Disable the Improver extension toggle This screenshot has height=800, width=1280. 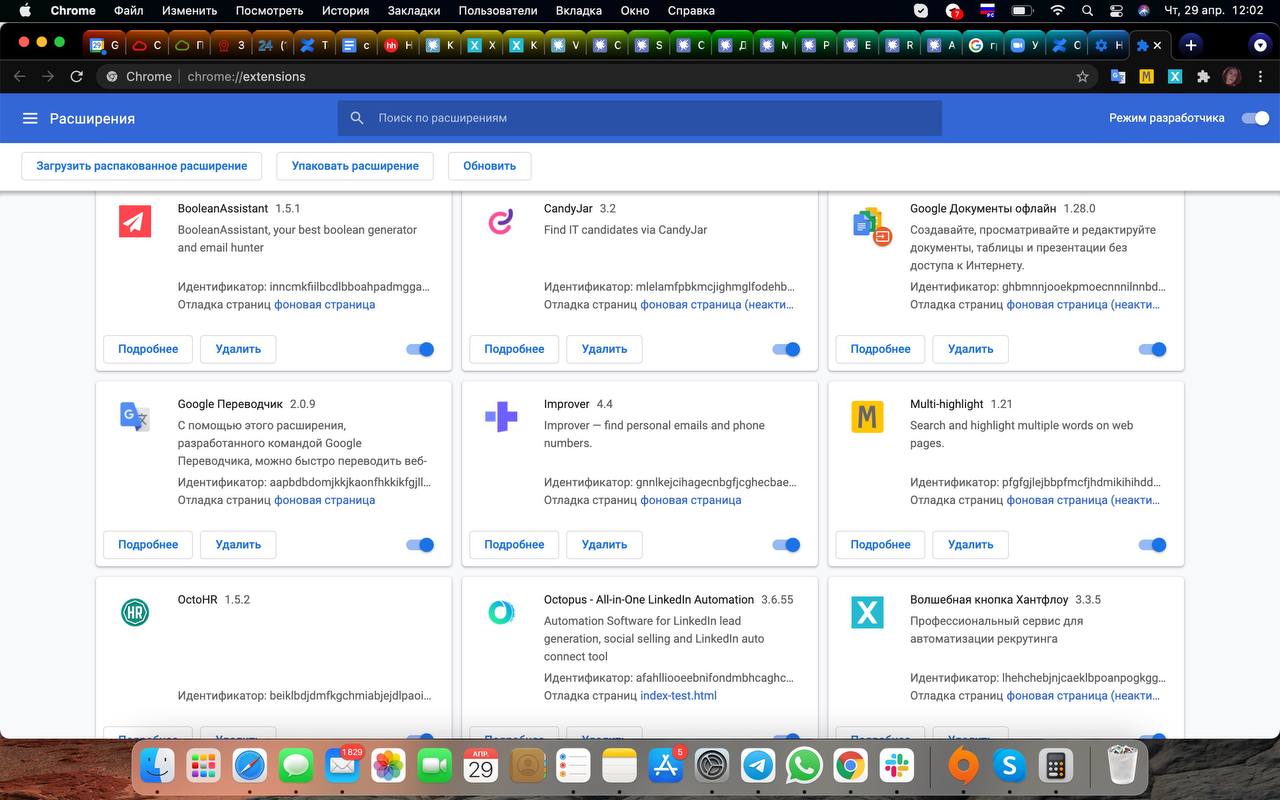coord(786,544)
